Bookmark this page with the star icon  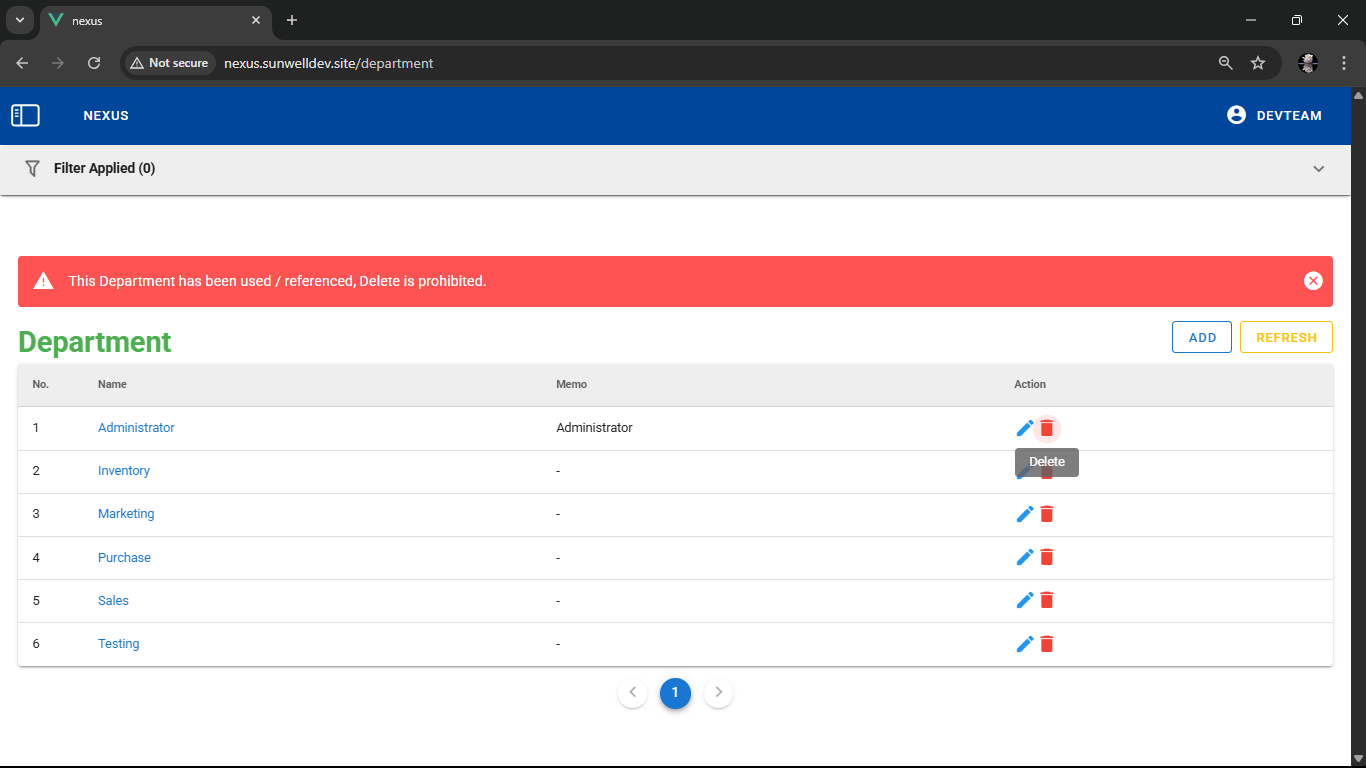click(1257, 63)
